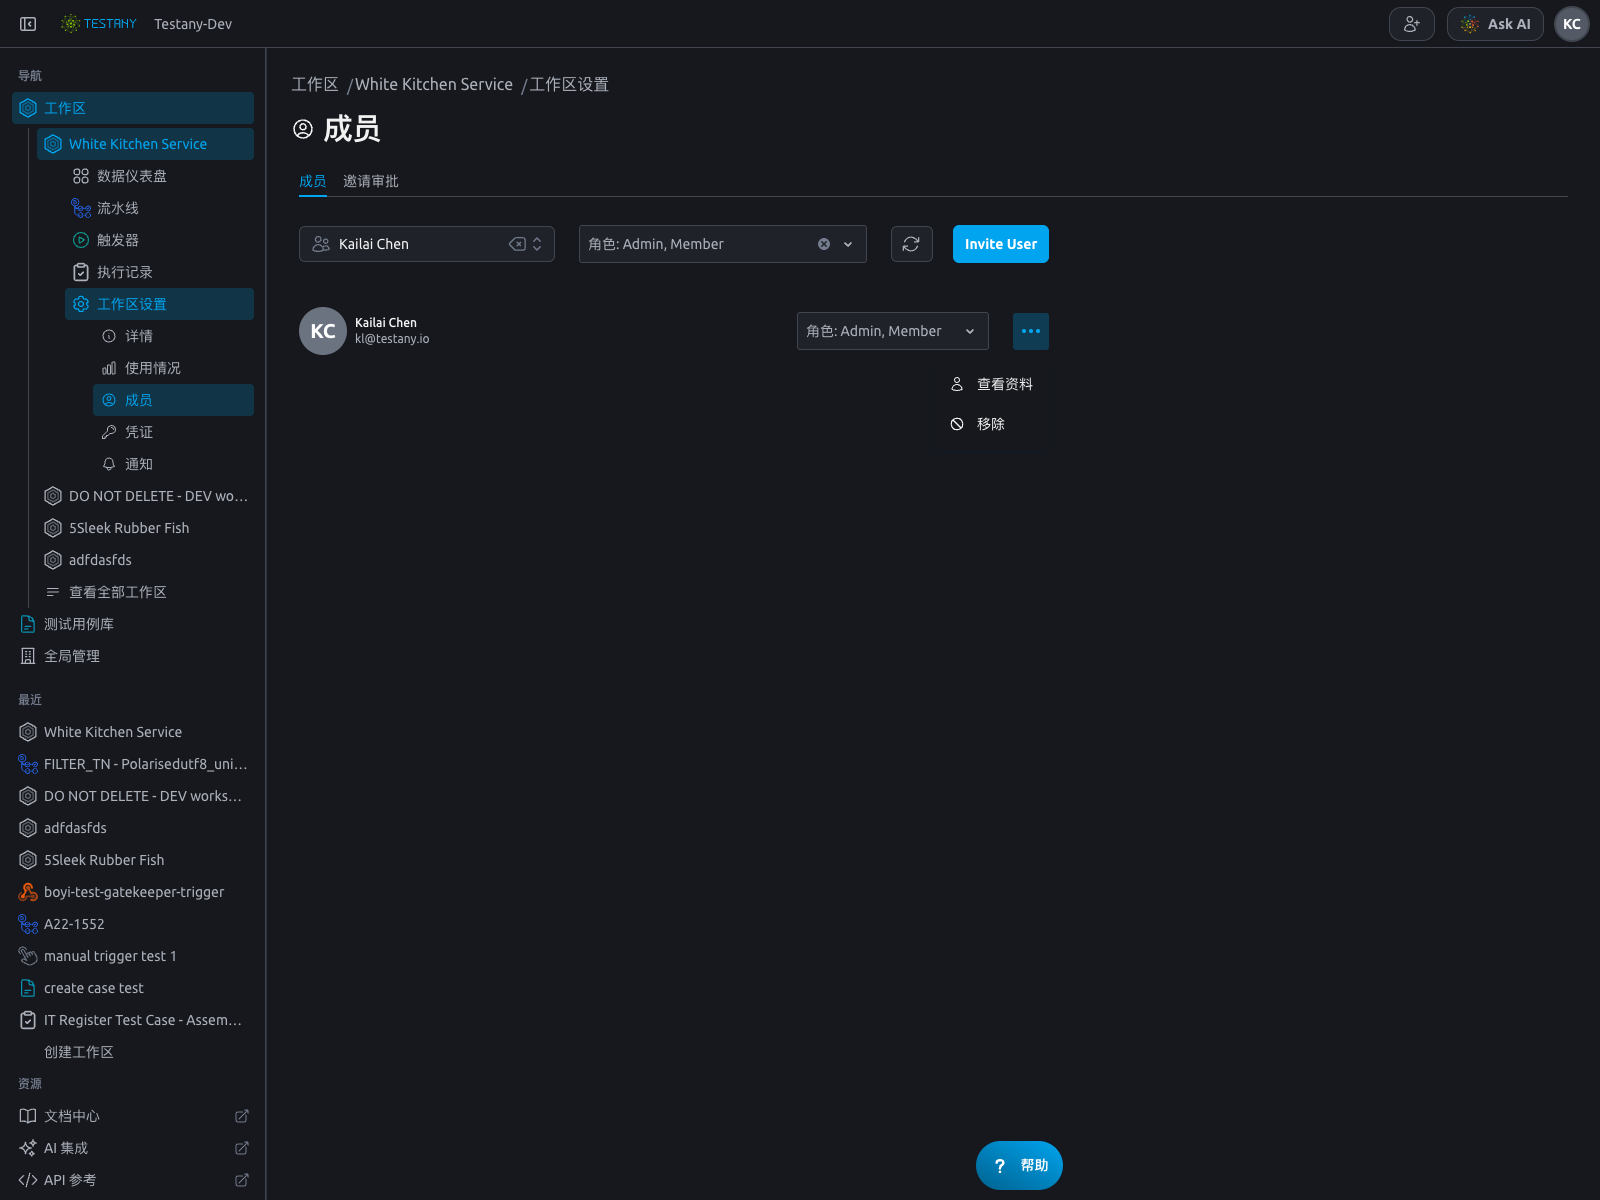
Task: Select 成员 in the sidebar
Action: point(173,400)
